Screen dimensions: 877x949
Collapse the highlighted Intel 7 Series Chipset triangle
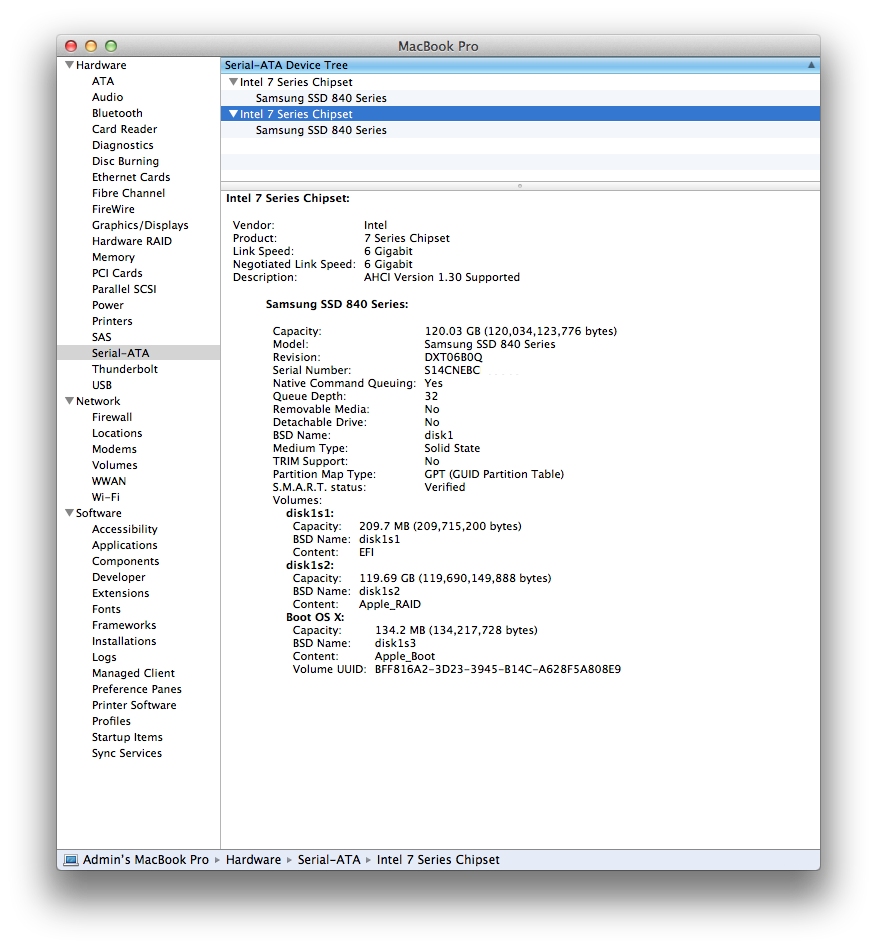233,114
